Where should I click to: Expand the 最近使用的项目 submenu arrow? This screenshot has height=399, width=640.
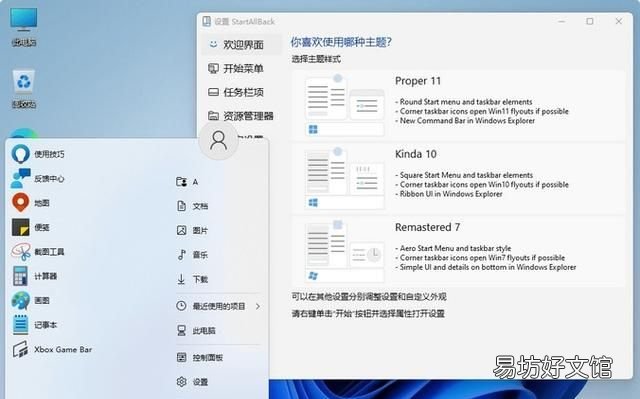tap(258, 306)
